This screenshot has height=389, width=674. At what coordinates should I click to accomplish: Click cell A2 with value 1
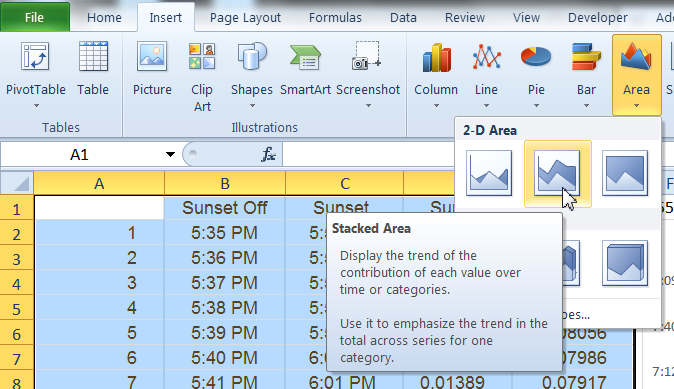pos(99,233)
